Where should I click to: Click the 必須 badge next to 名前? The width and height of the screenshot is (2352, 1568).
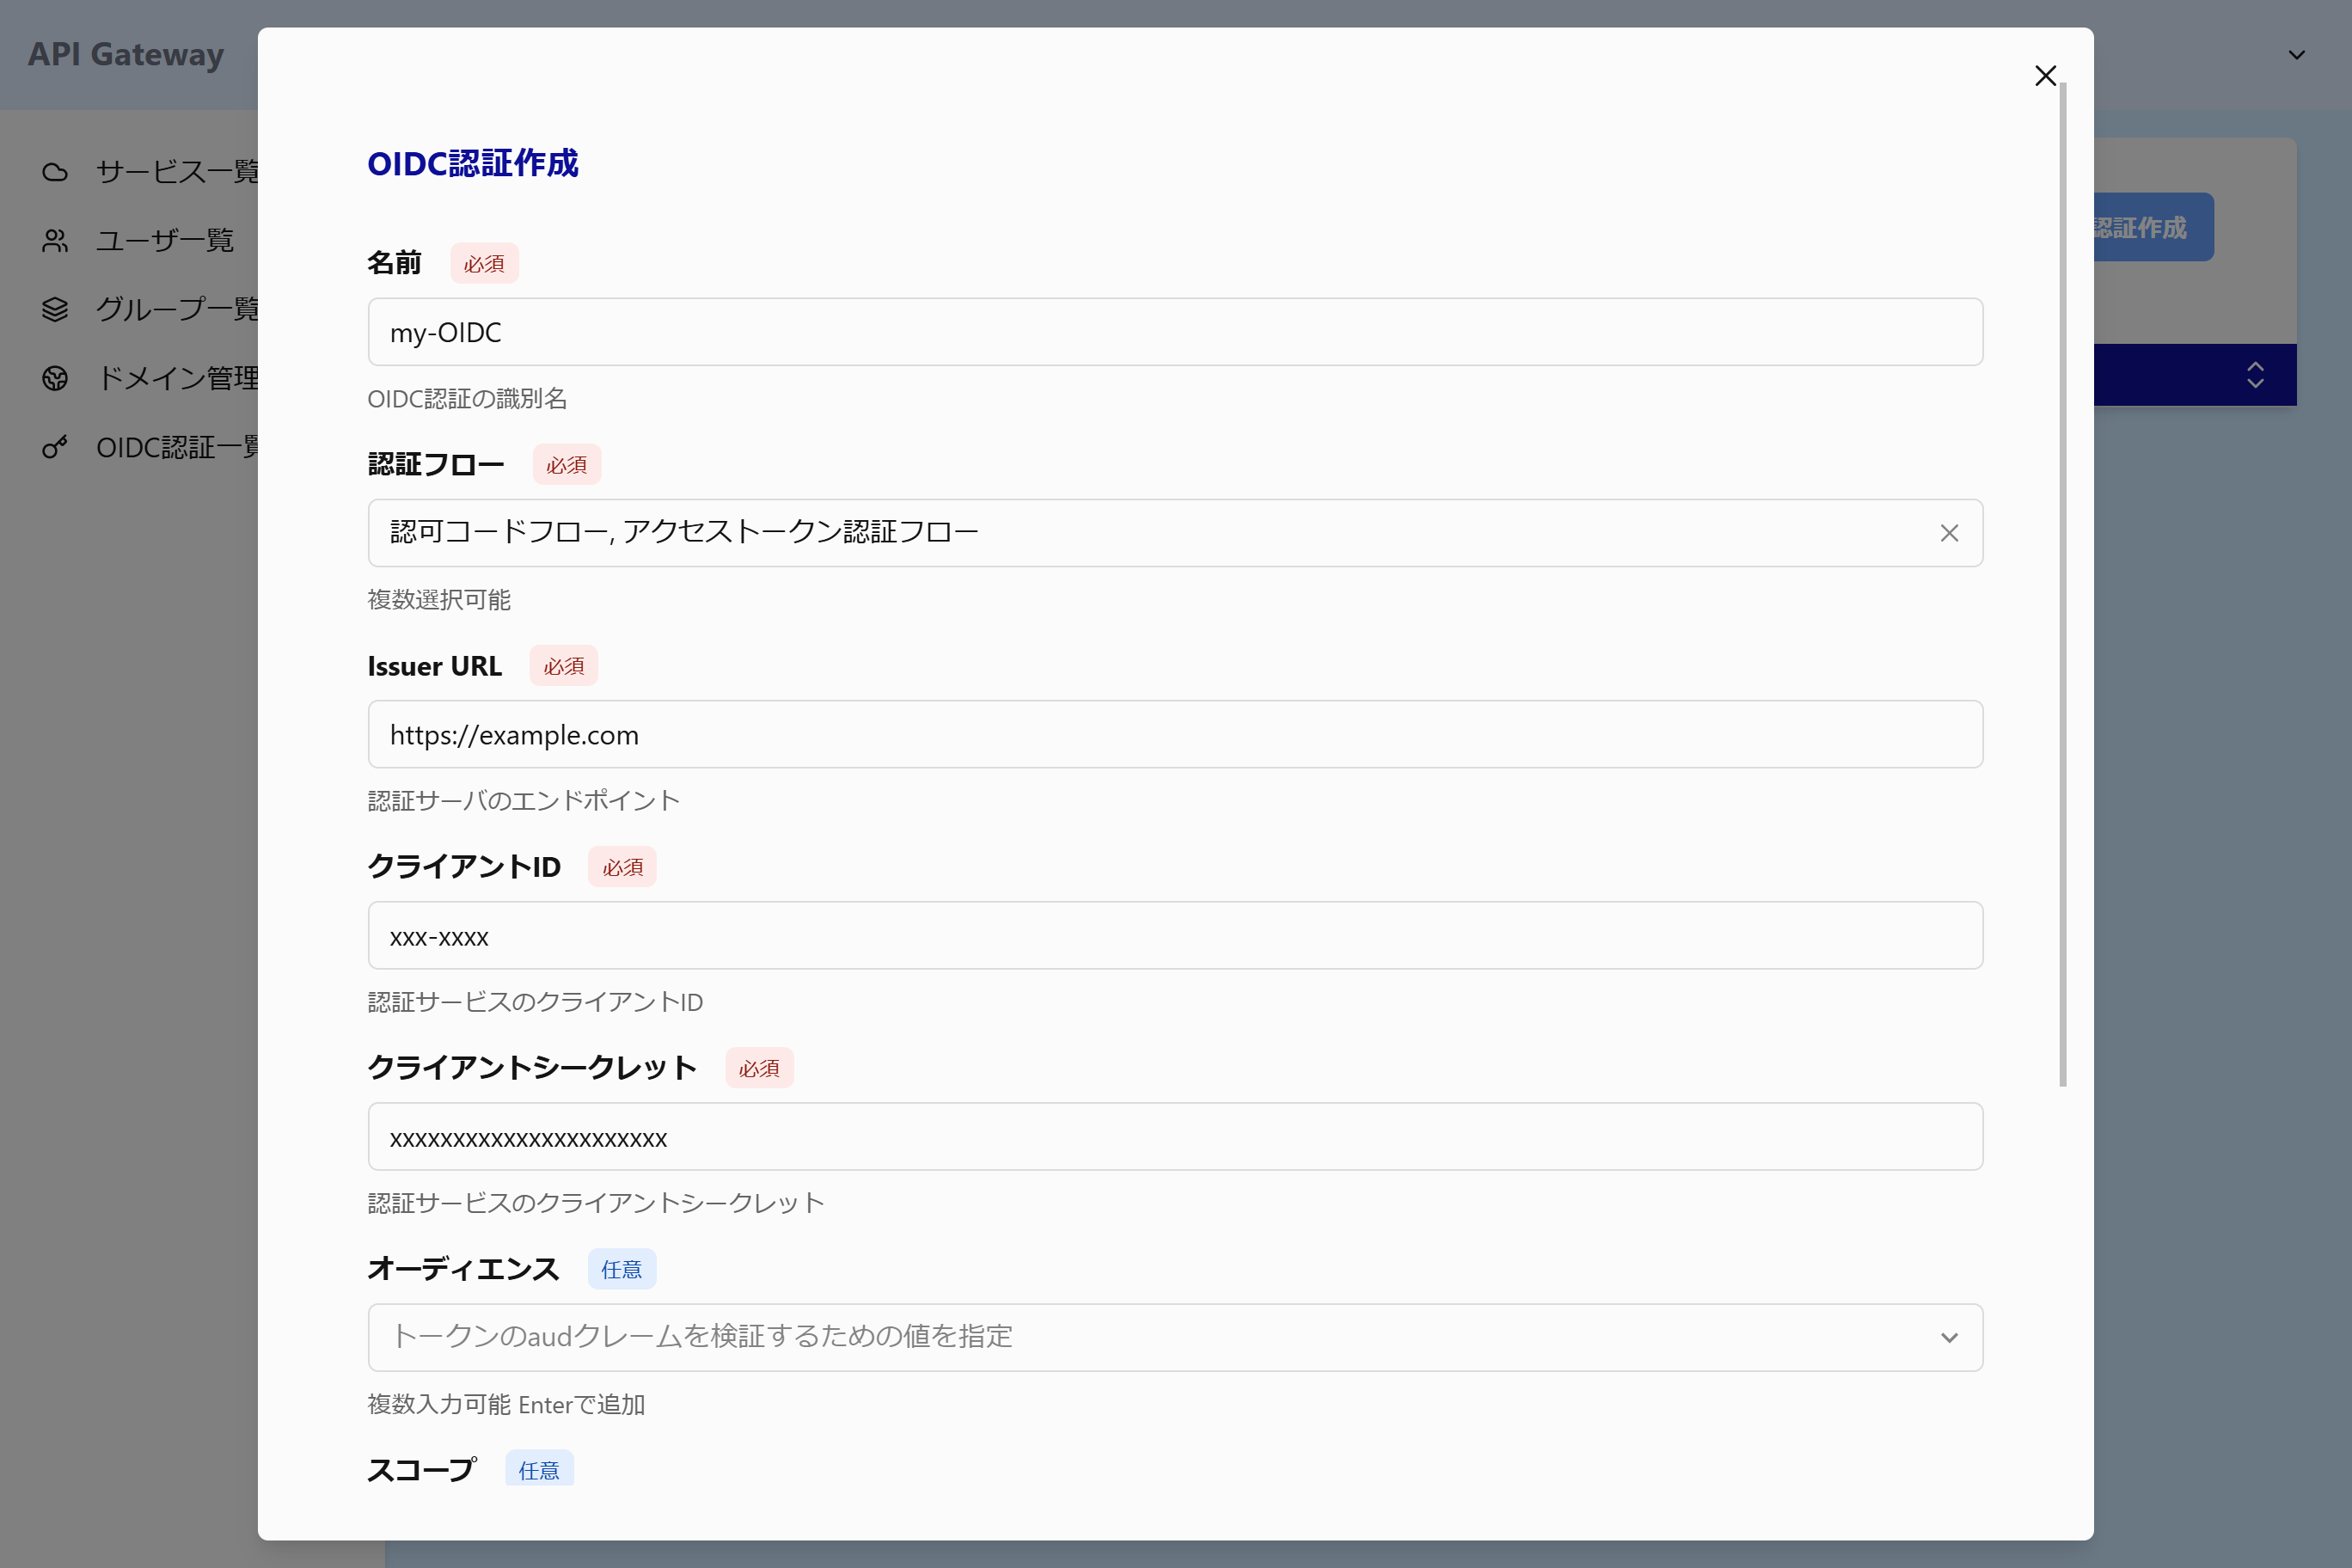point(484,263)
